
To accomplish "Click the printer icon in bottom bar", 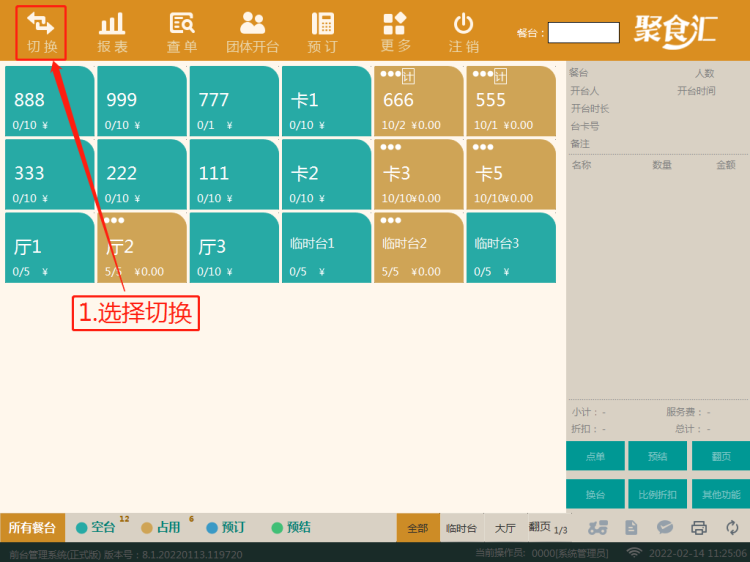I will (x=699, y=528).
